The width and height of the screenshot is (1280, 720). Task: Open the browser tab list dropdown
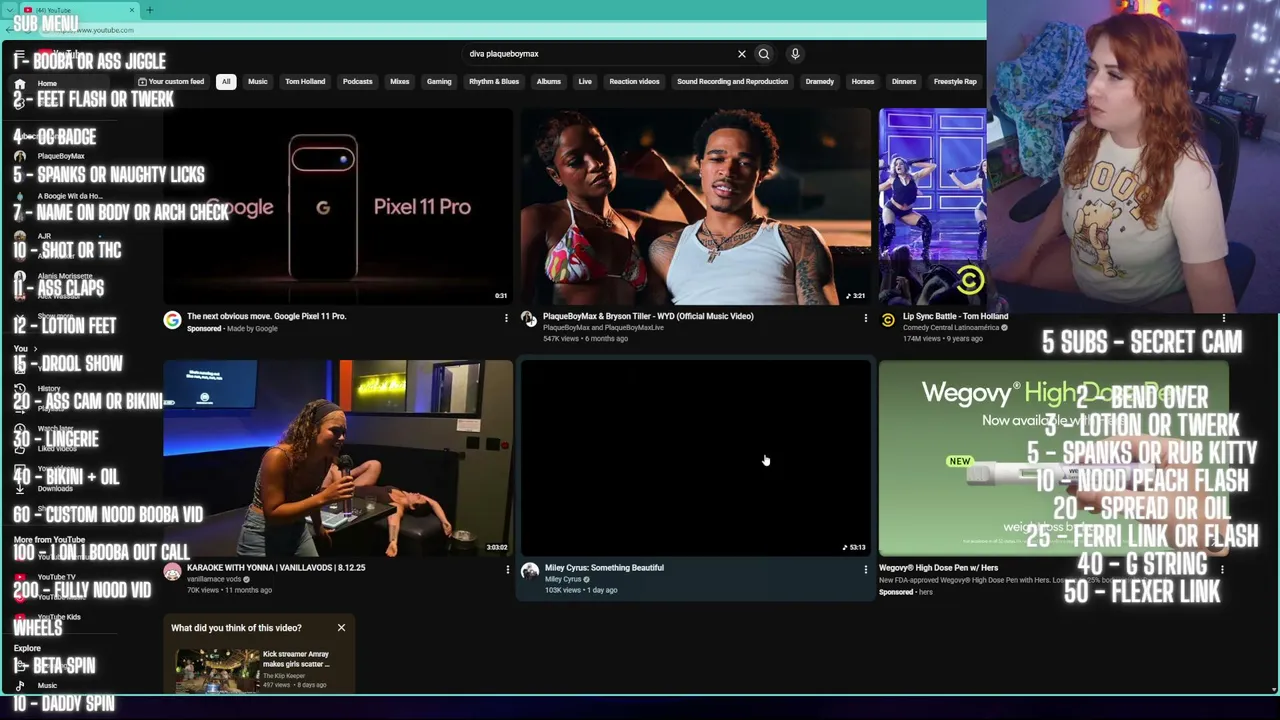[x=10, y=10]
